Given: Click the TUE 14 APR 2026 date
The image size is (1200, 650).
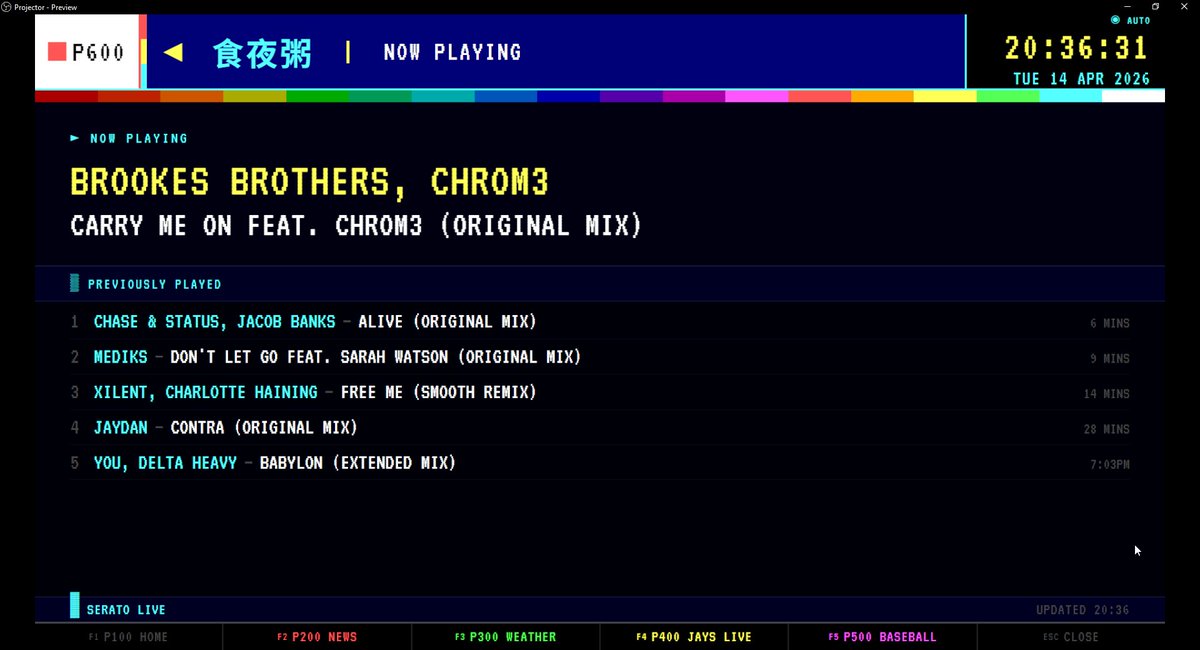Looking at the screenshot, I should click(1081, 79).
